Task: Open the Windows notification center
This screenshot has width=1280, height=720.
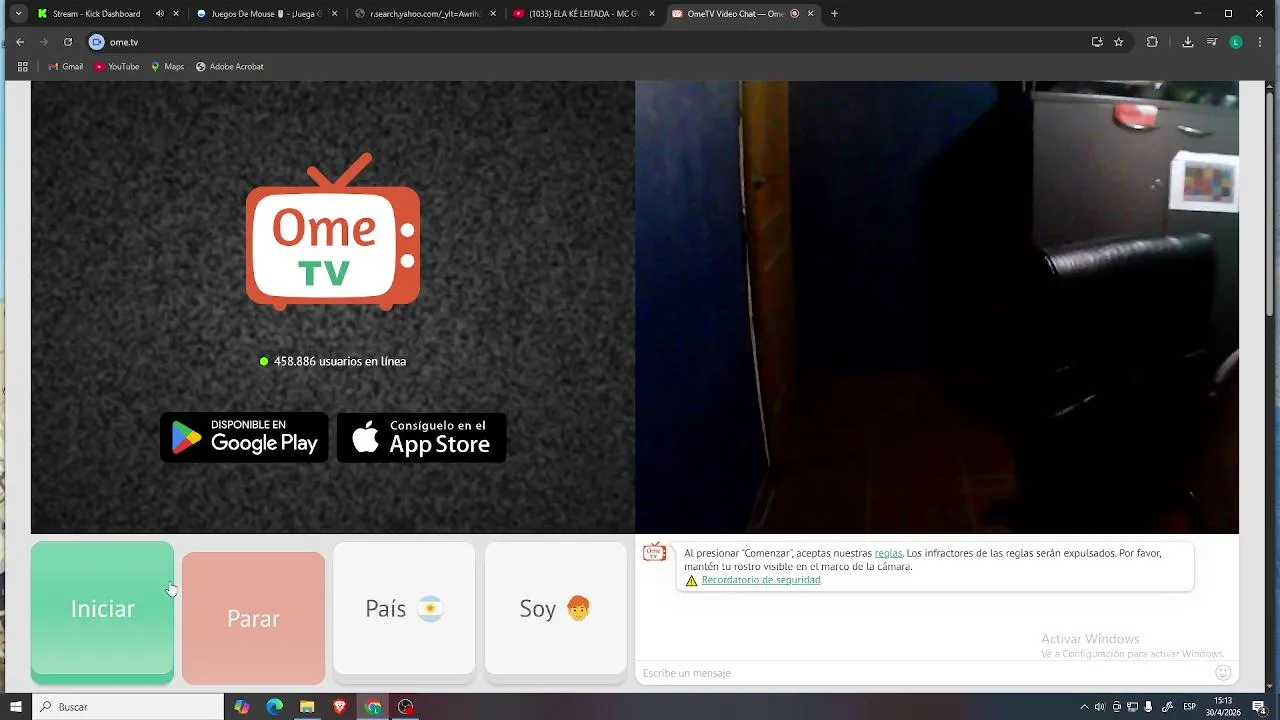Action: (1259, 707)
